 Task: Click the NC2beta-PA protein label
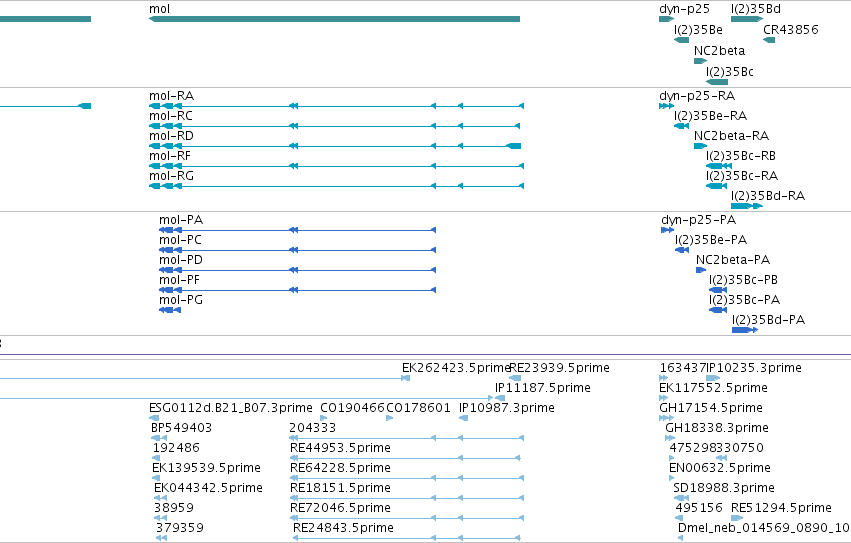733,260
